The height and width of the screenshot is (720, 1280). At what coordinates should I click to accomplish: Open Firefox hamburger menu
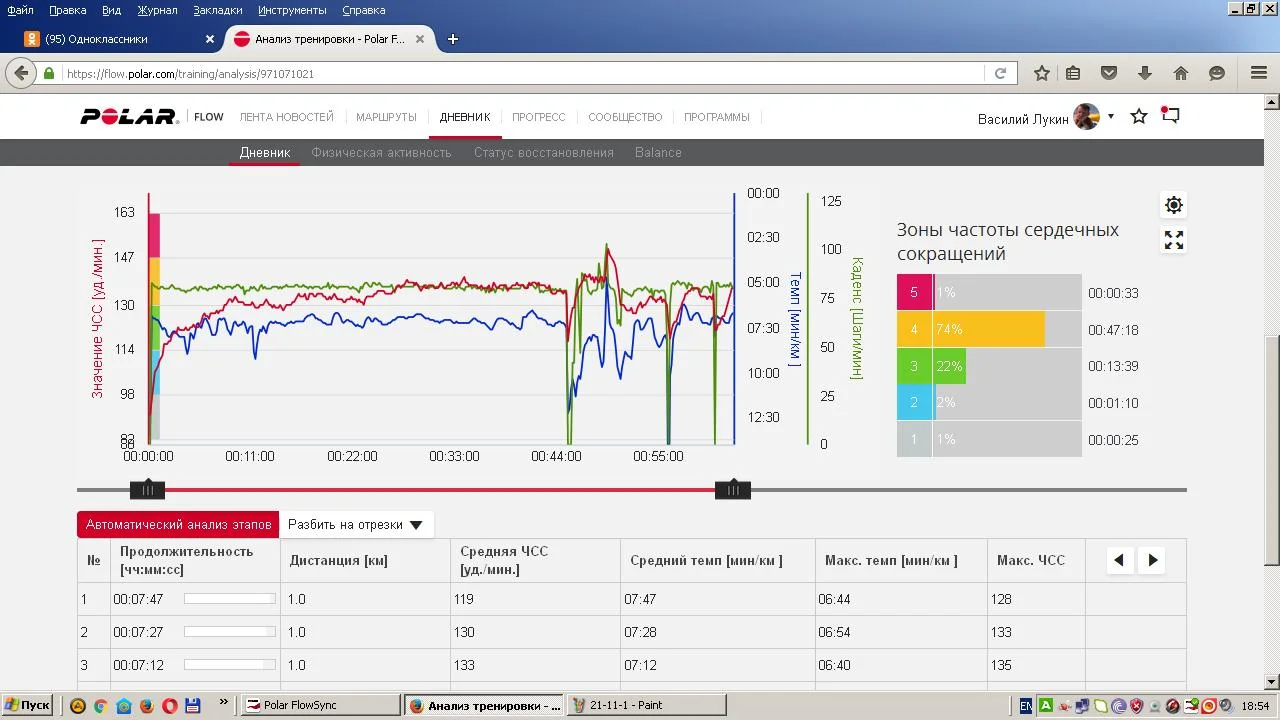tap(1259, 73)
